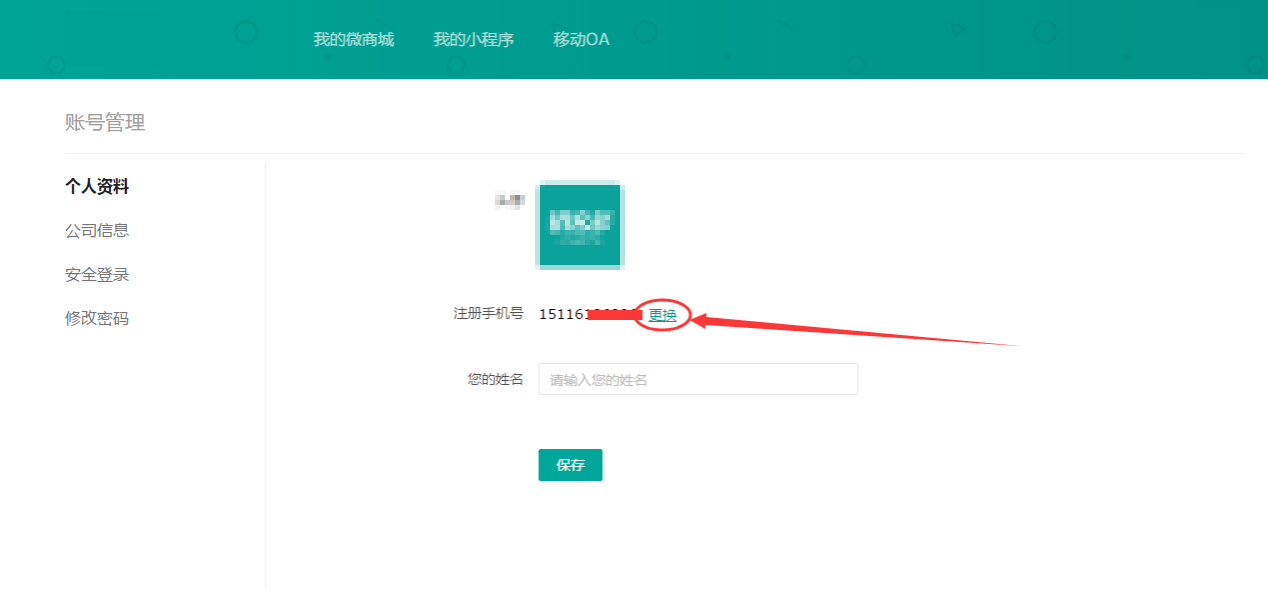
Task: Click the 您的姓名 field label
Action: coord(495,380)
